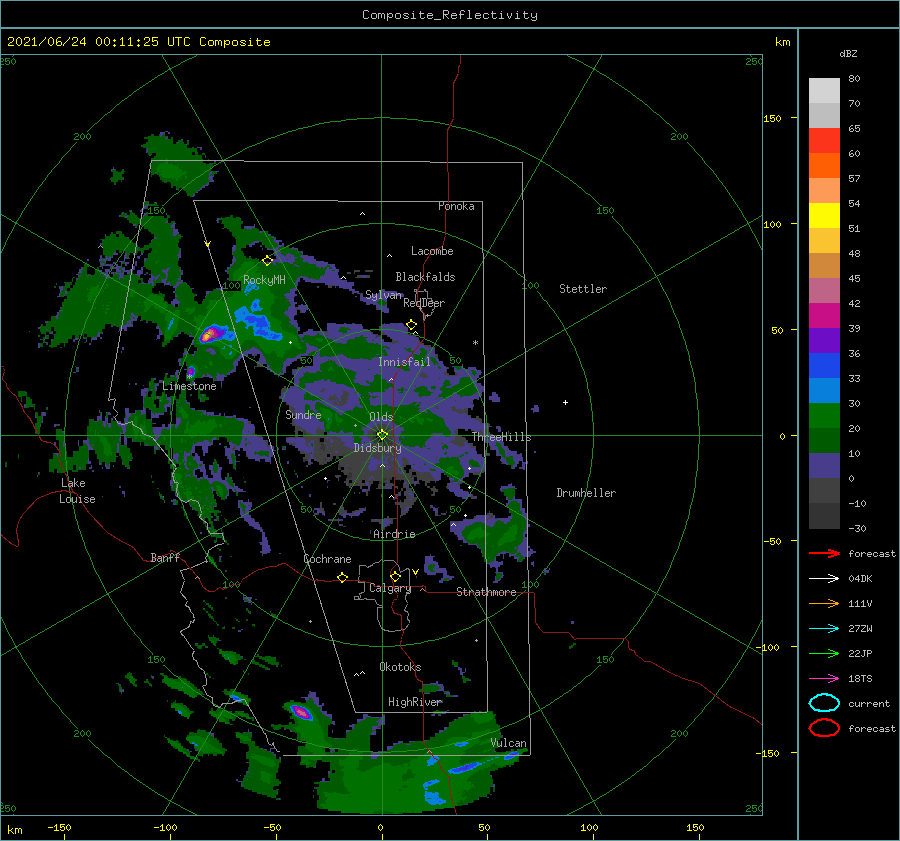Click the HighRiver label

[415, 702]
